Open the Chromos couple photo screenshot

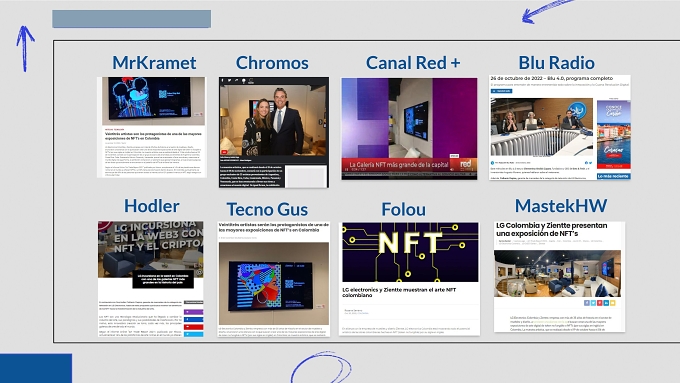click(274, 132)
